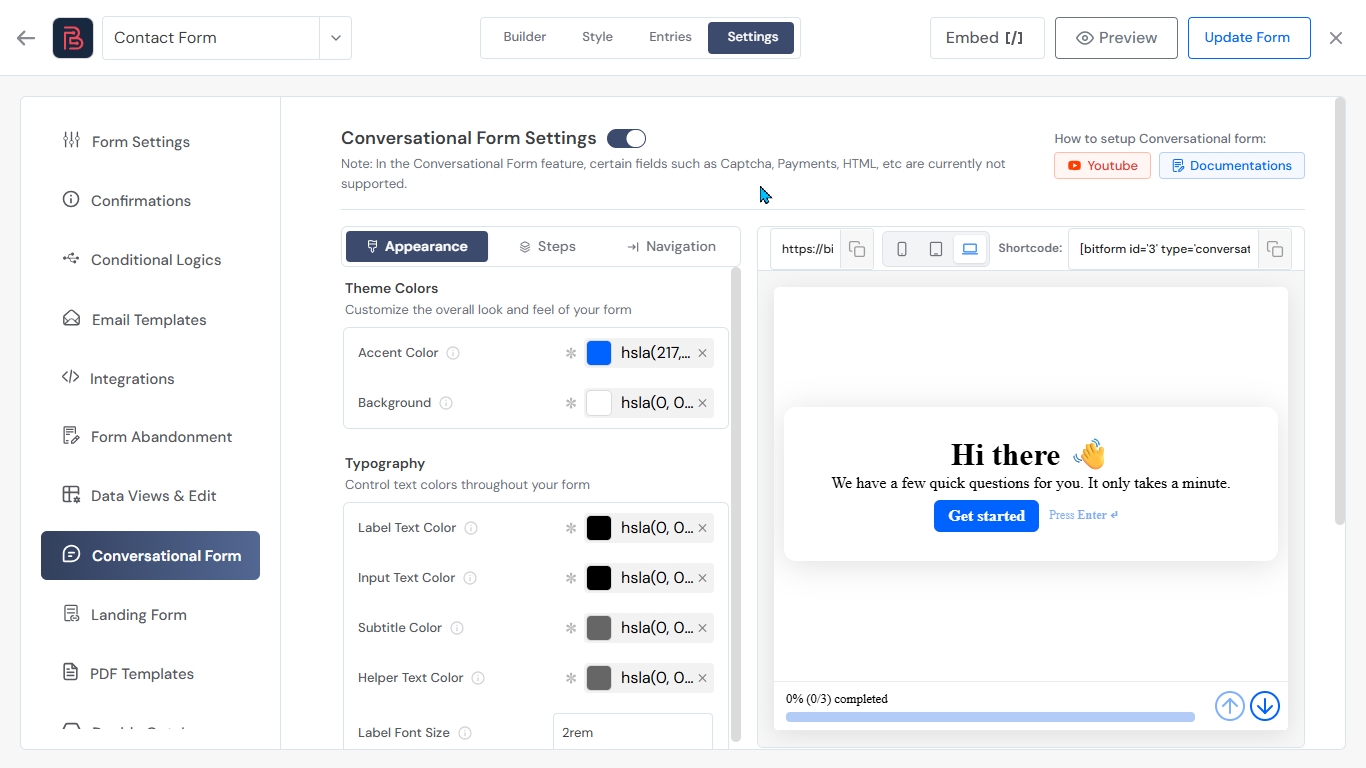Open Conditional Logics in the sidebar
Screen dimensions: 1366x768
click(x=150, y=260)
